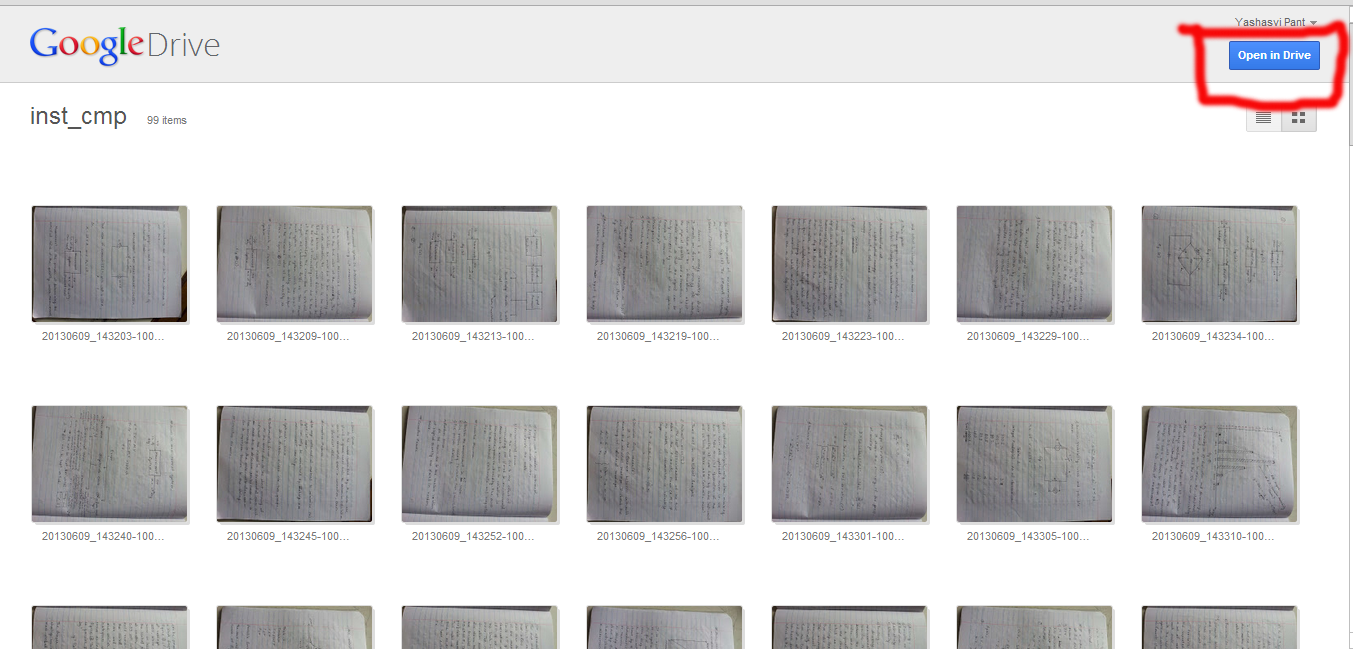Open thumbnail 20130609_143245-100
The image size is (1353, 649).
[x=295, y=464]
